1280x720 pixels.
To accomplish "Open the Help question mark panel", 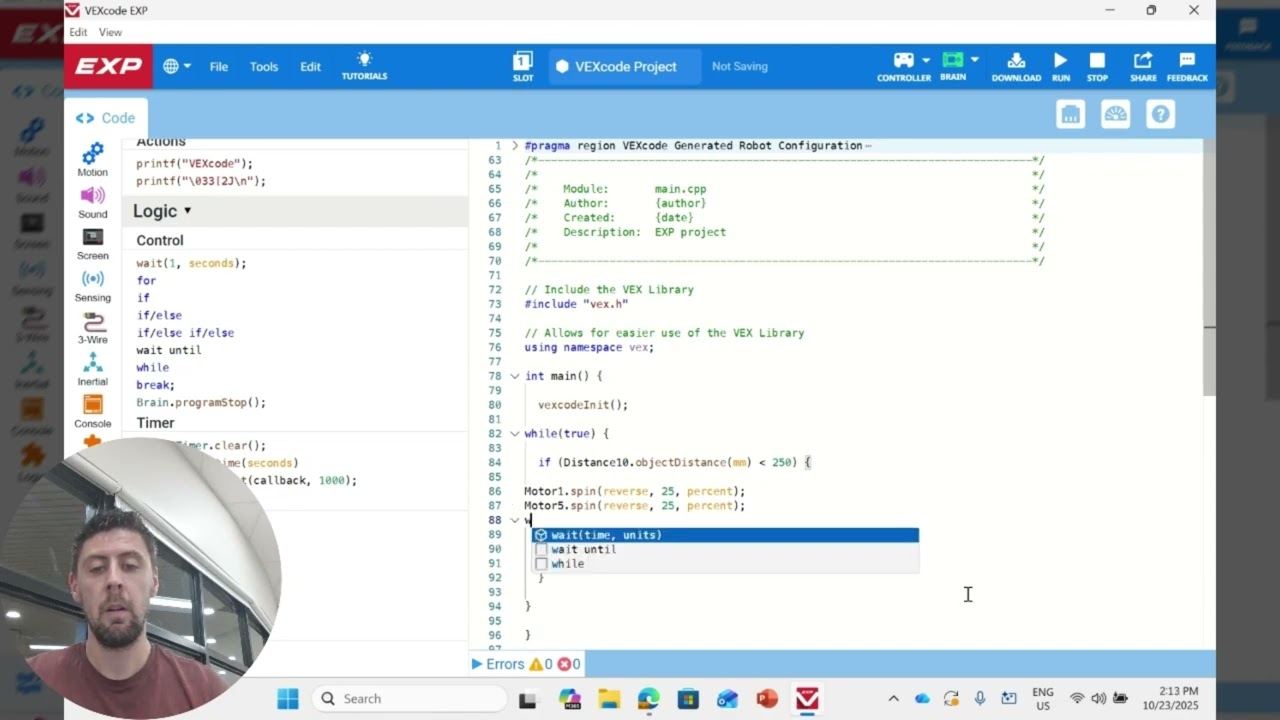I will (x=1161, y=114).
